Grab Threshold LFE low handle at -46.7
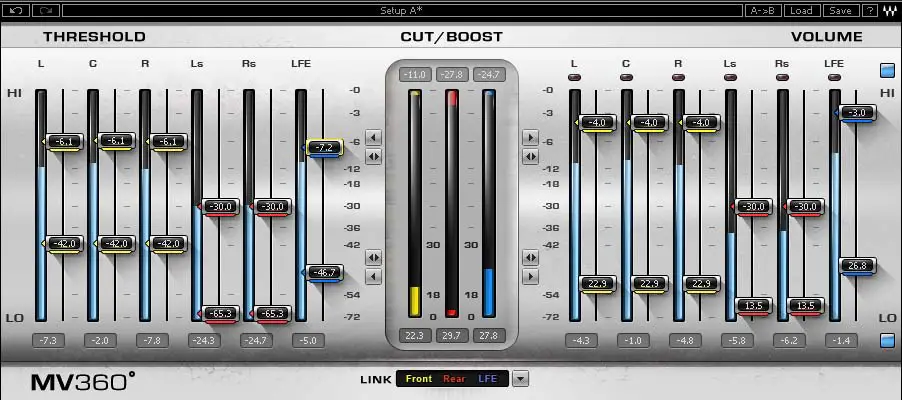 coord(324,273)
